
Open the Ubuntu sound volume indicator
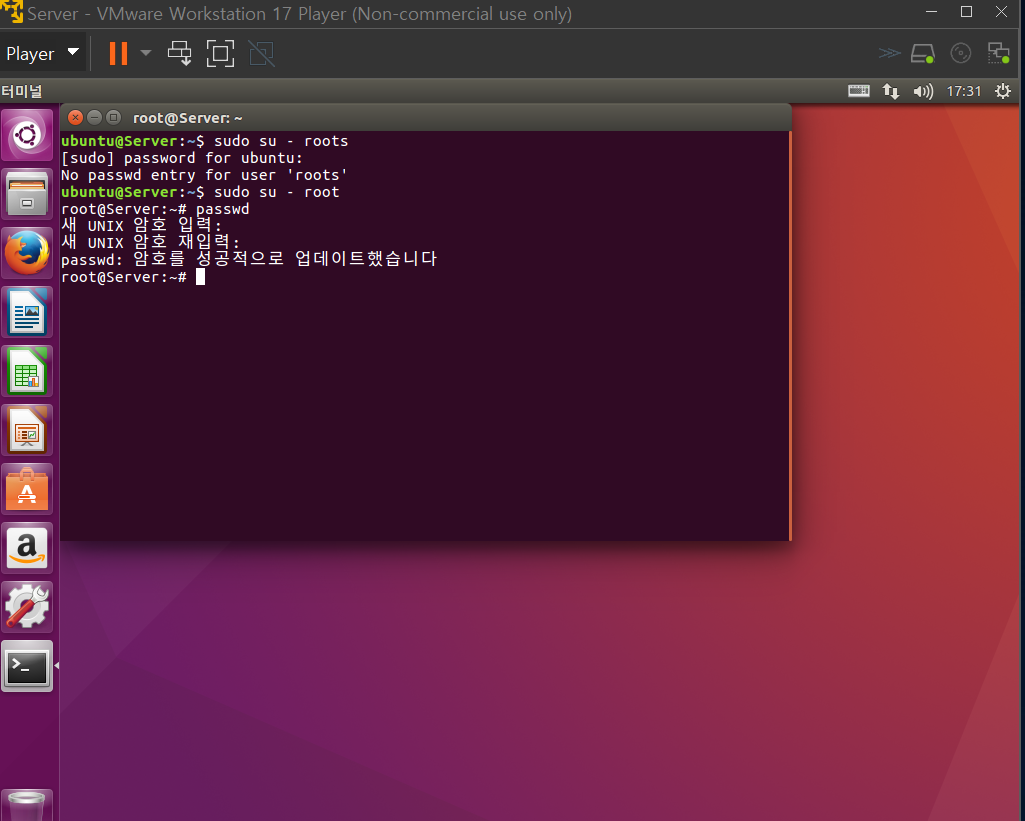point(923,91)
